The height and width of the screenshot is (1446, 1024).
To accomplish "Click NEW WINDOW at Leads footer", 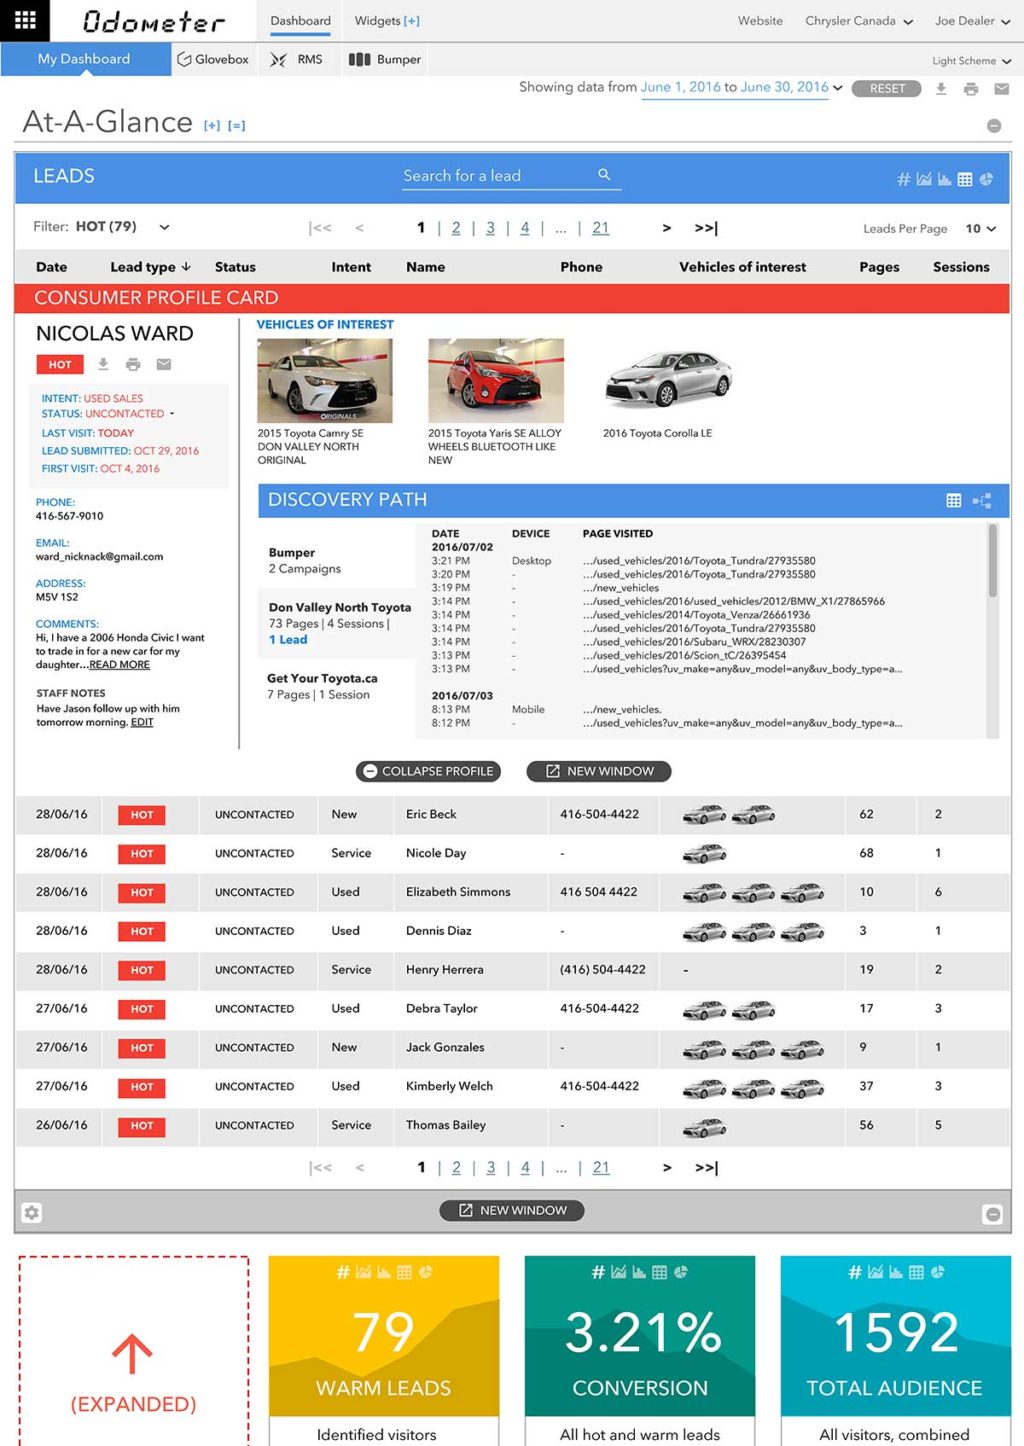I will pyautogui.click(x=512, y=1210).
